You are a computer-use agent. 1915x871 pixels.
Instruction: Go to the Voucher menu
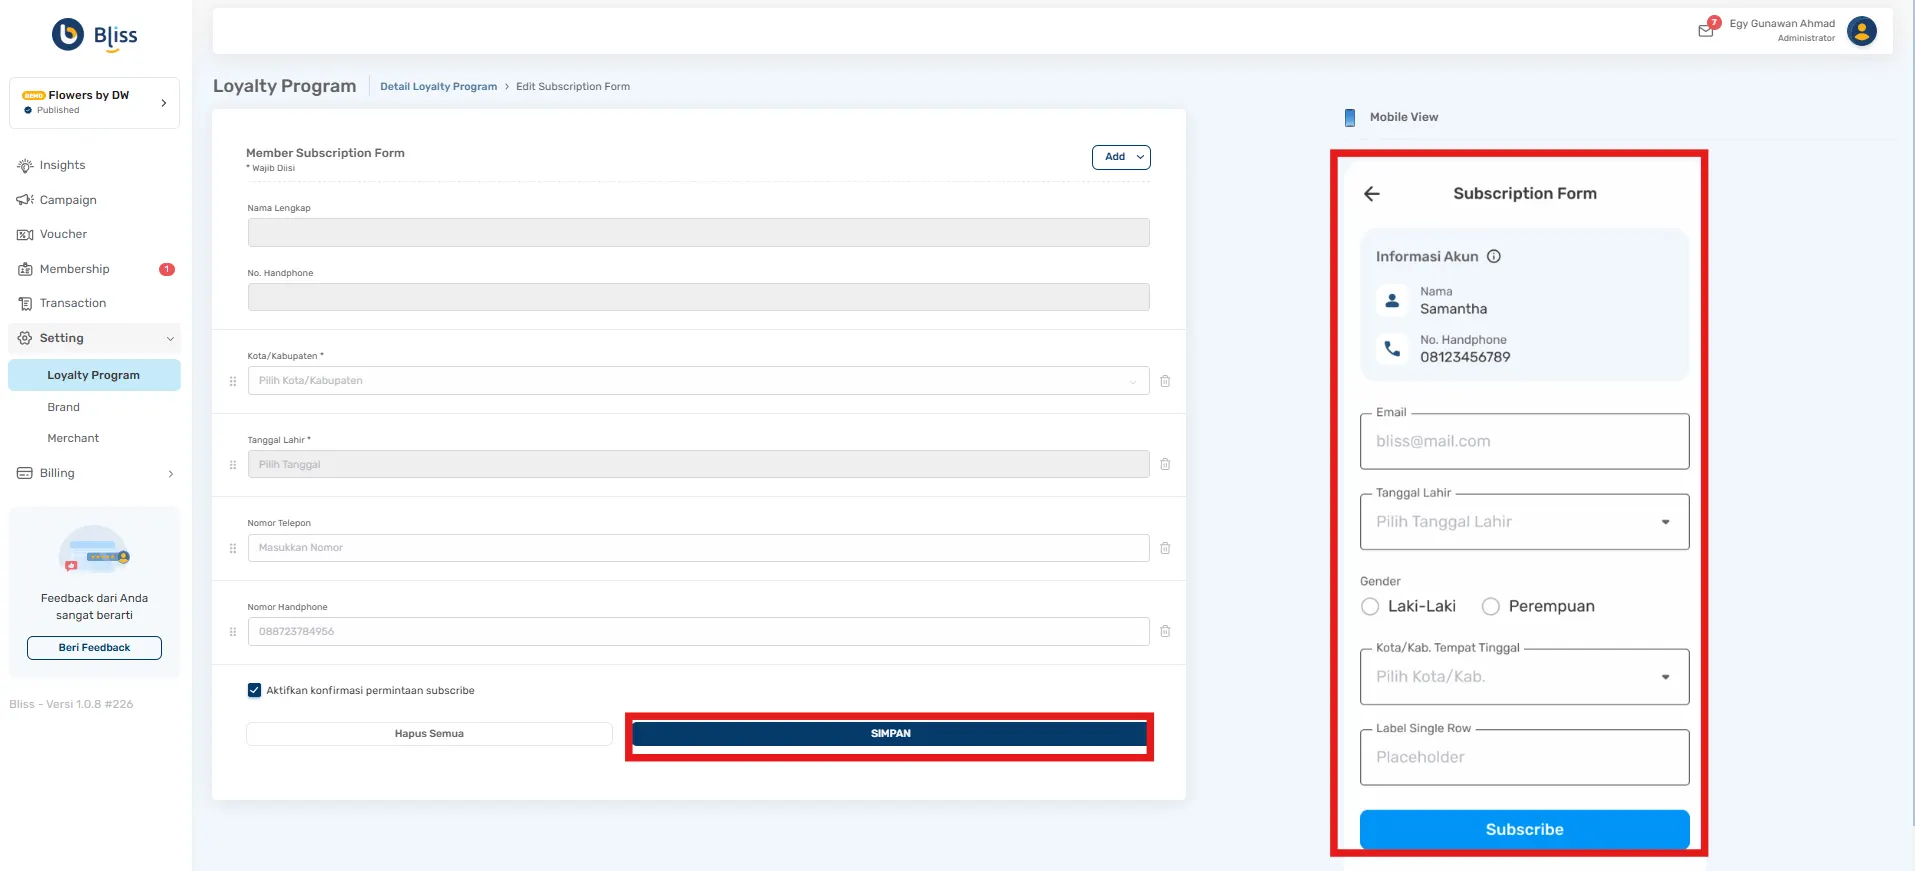click(x=63, y=234)
